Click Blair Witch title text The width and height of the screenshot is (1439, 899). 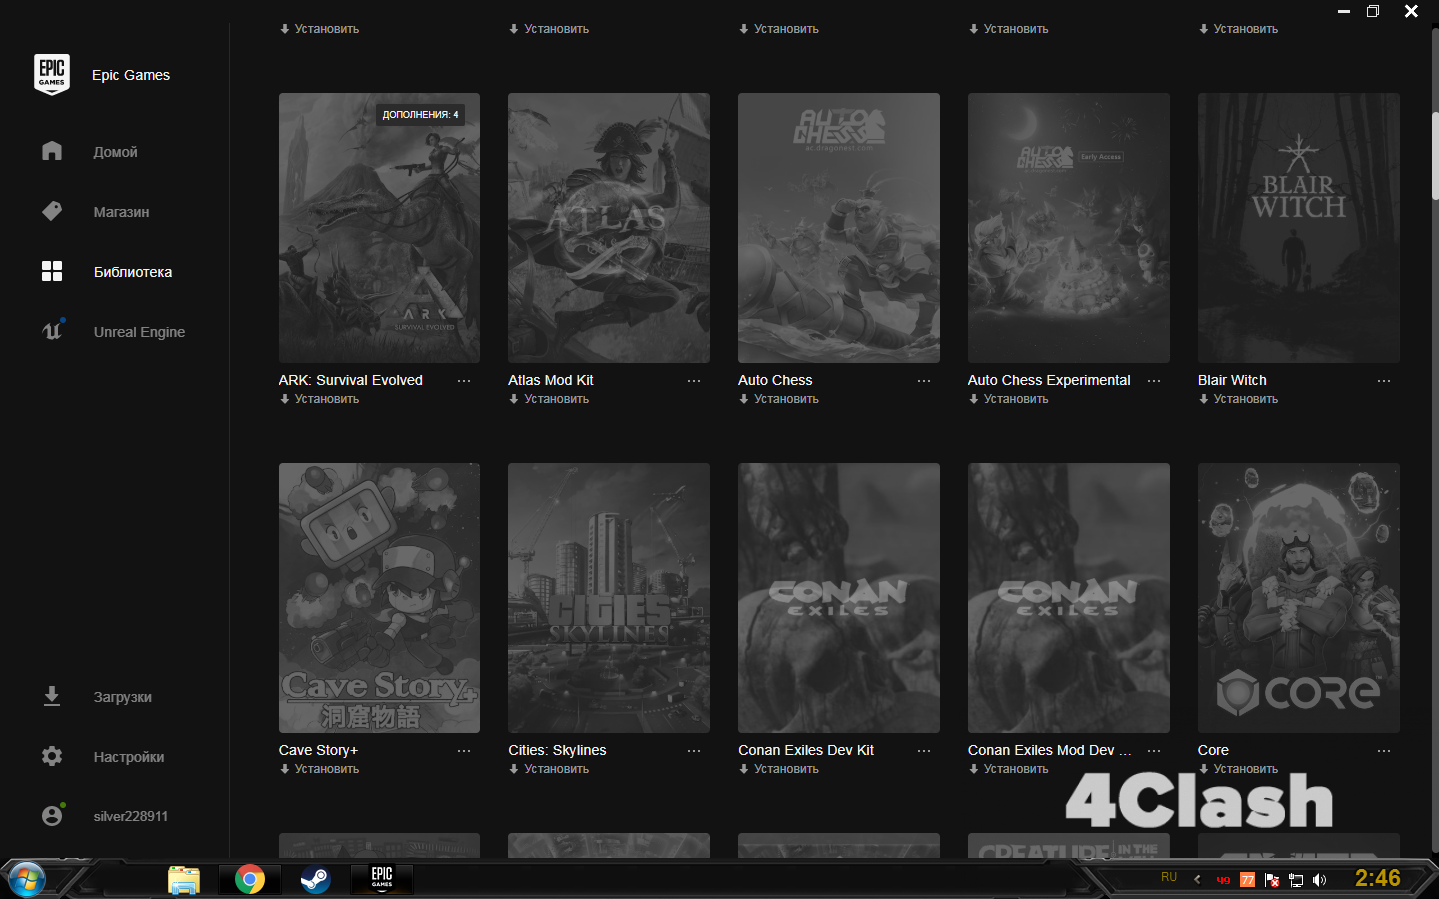pos(1232,380)
